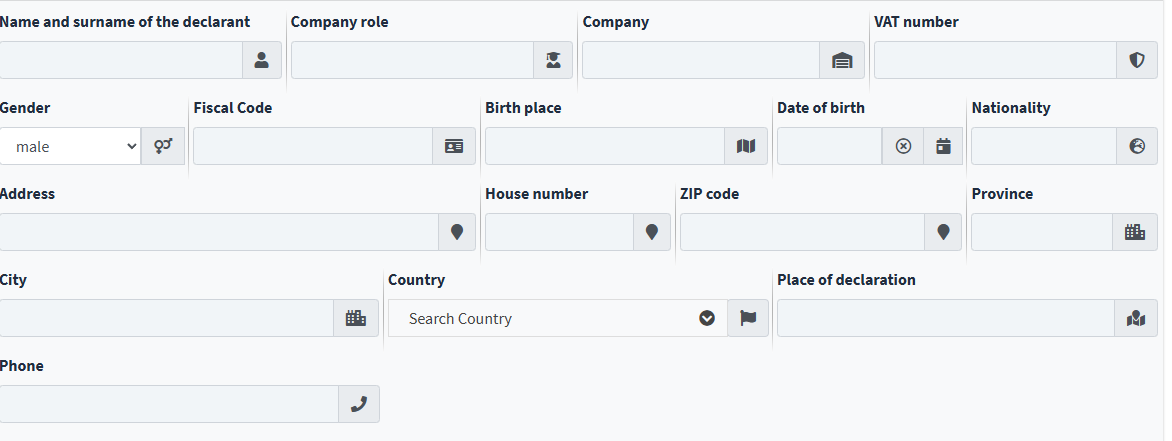Click the Country dropdown arrow chevron

(707, 318)
